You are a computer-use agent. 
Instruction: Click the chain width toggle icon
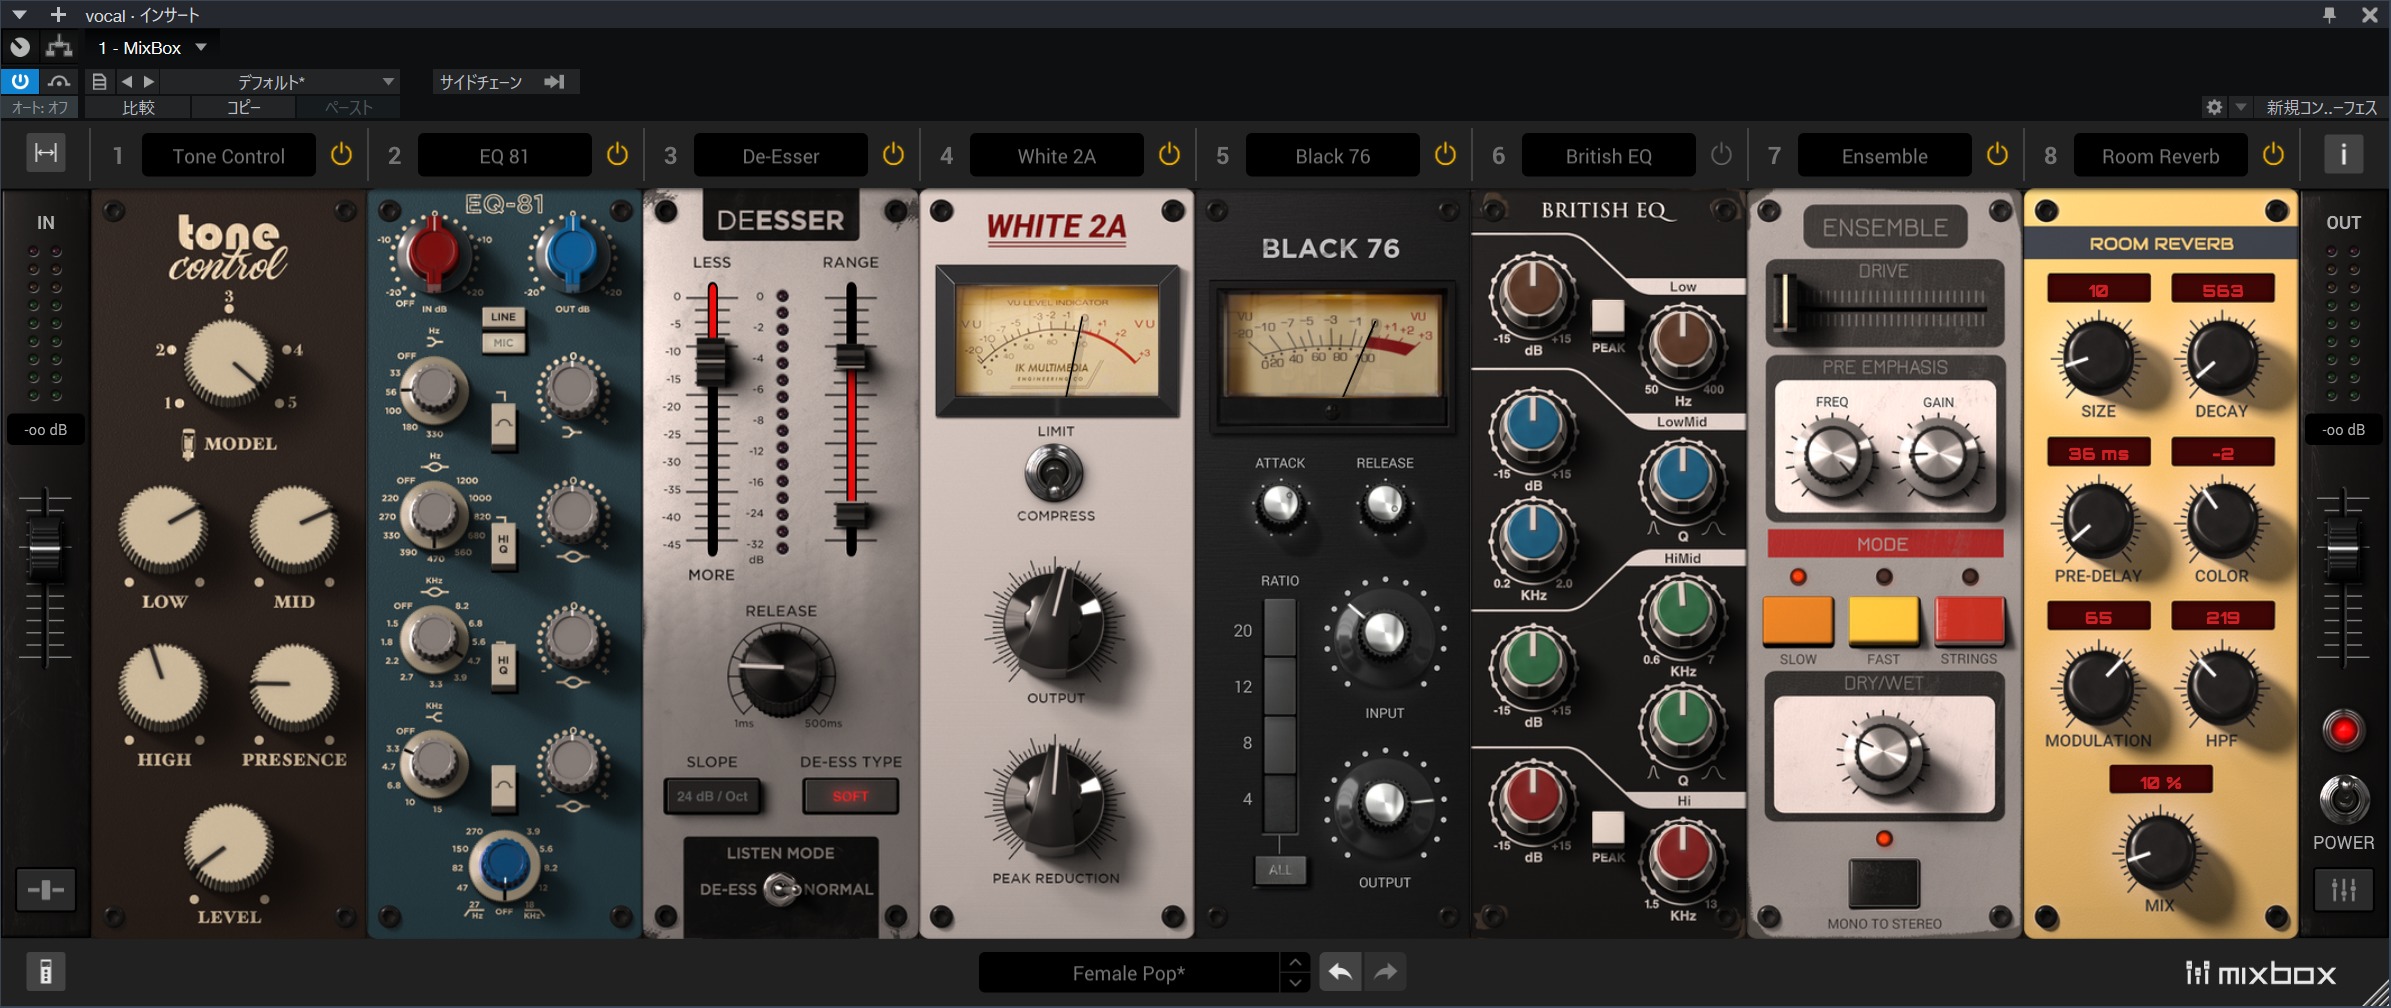click(x=46, y=153)
